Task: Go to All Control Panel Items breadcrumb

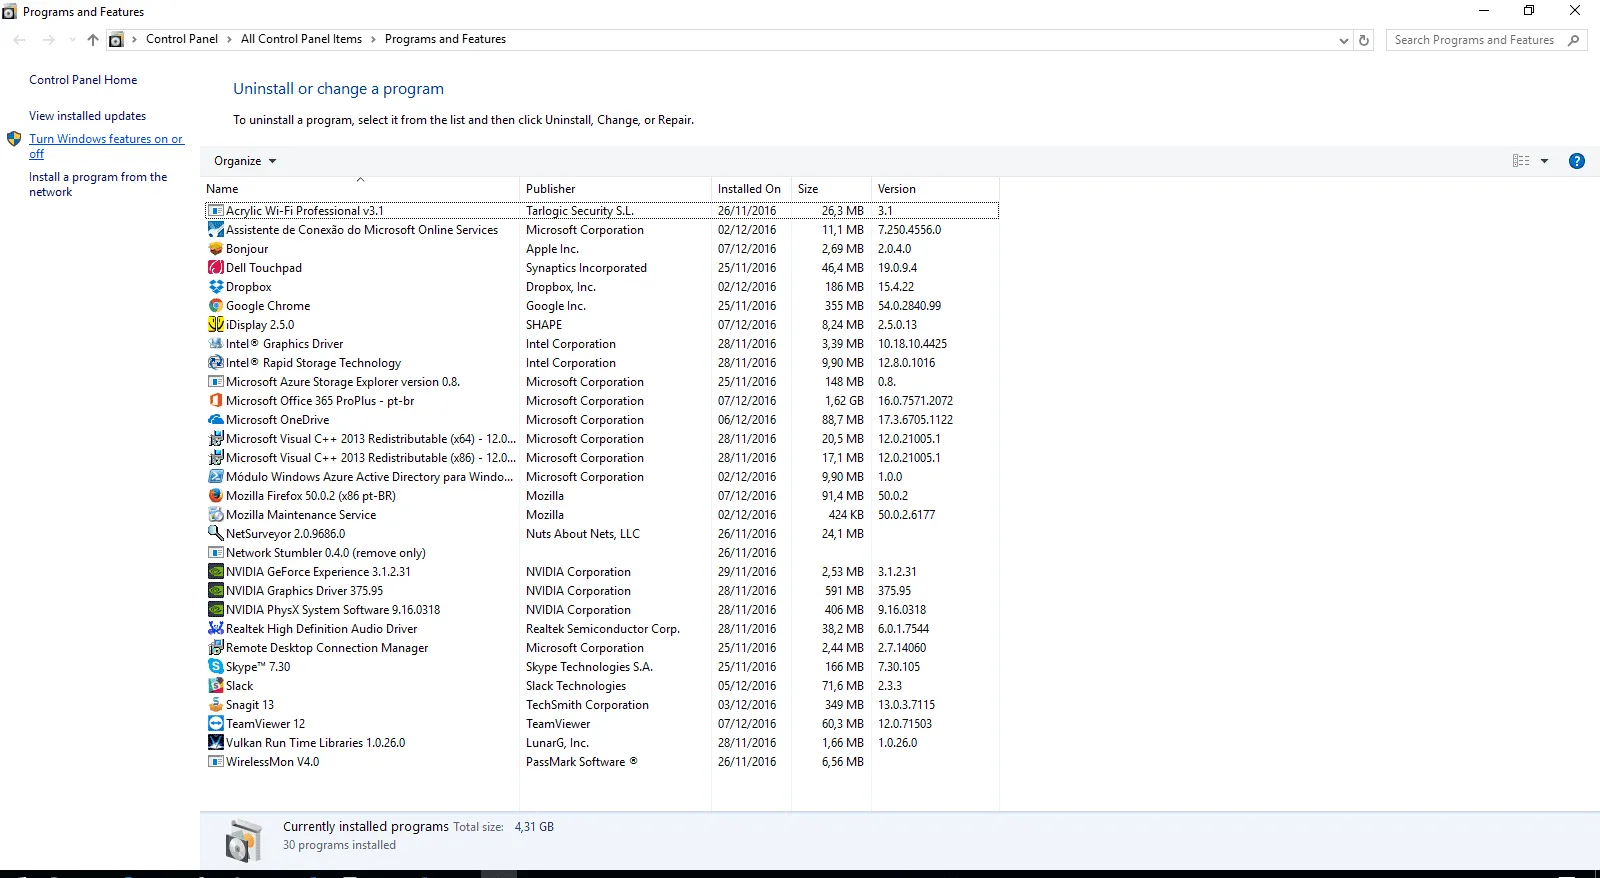Action: 301,39
